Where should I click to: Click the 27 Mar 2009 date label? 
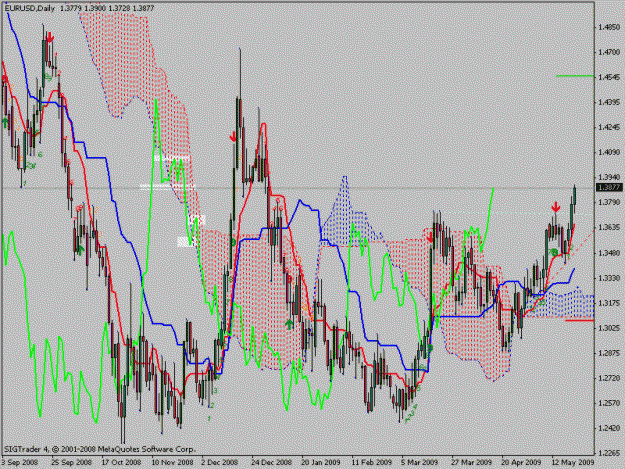pyautogui.click(x=471, y=462)
